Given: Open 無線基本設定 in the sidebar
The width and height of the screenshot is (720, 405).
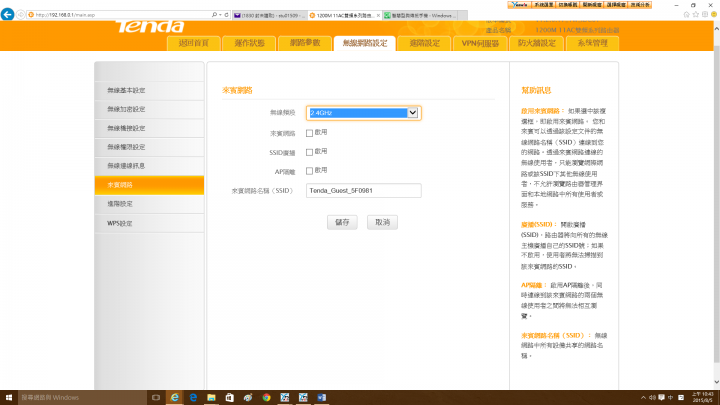Looking at the screenshot, I should point(149,91).
